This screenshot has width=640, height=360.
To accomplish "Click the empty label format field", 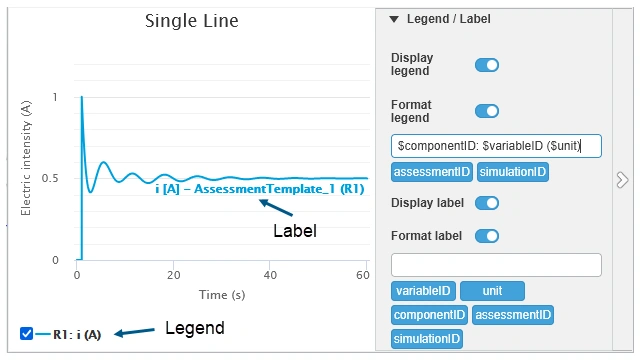I will (x=496, y=265).
